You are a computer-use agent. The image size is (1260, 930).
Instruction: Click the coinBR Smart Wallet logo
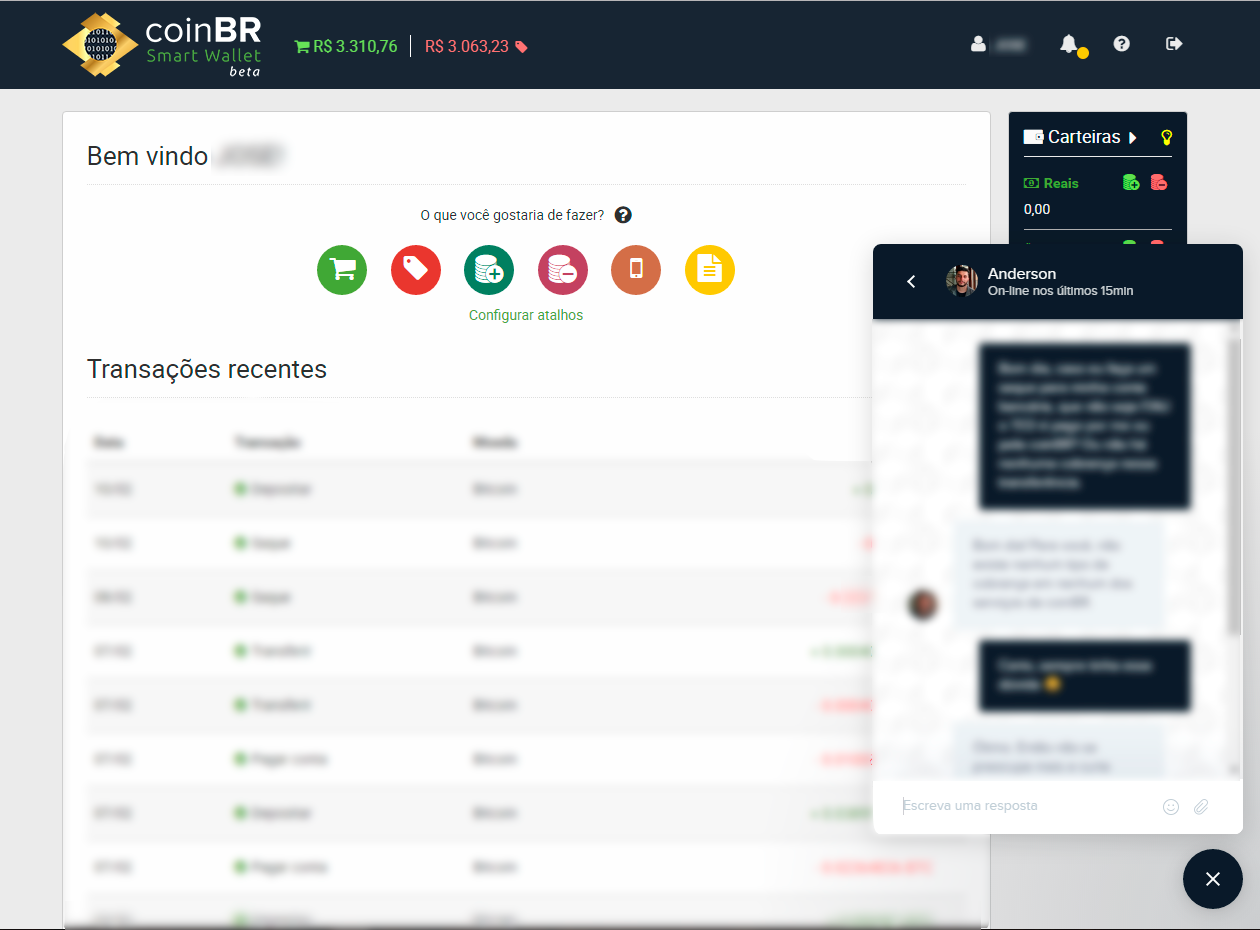point(162,45)
